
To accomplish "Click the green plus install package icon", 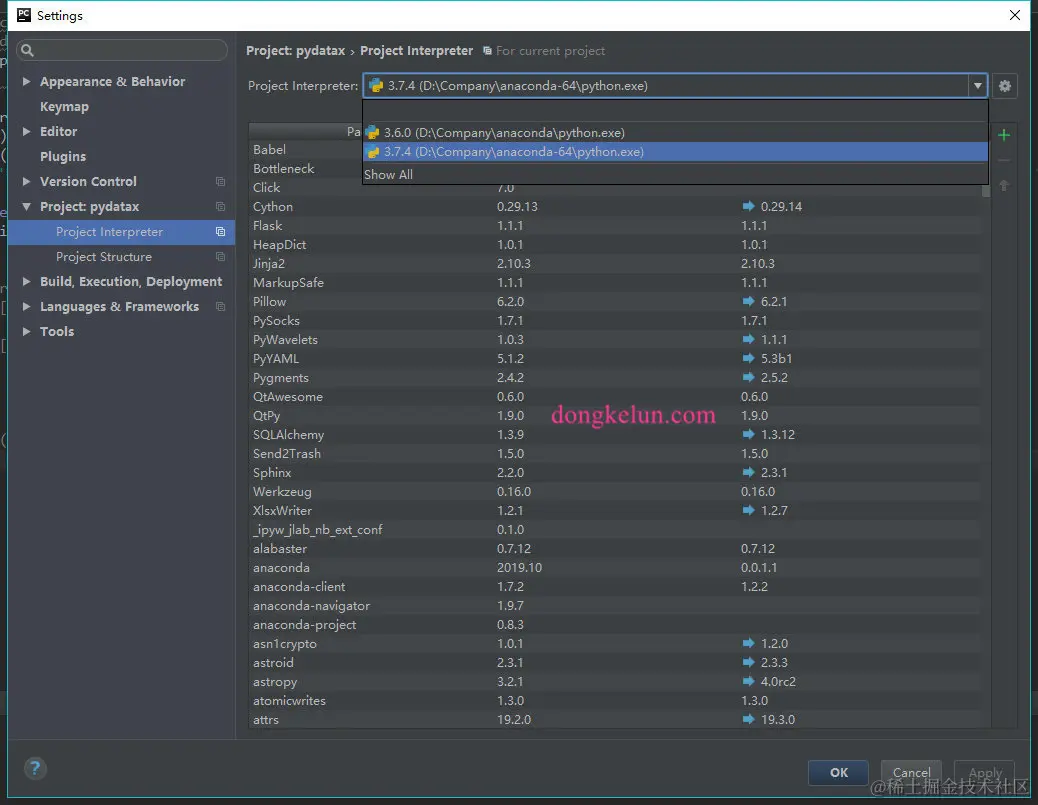I will tap(1004, 135).
